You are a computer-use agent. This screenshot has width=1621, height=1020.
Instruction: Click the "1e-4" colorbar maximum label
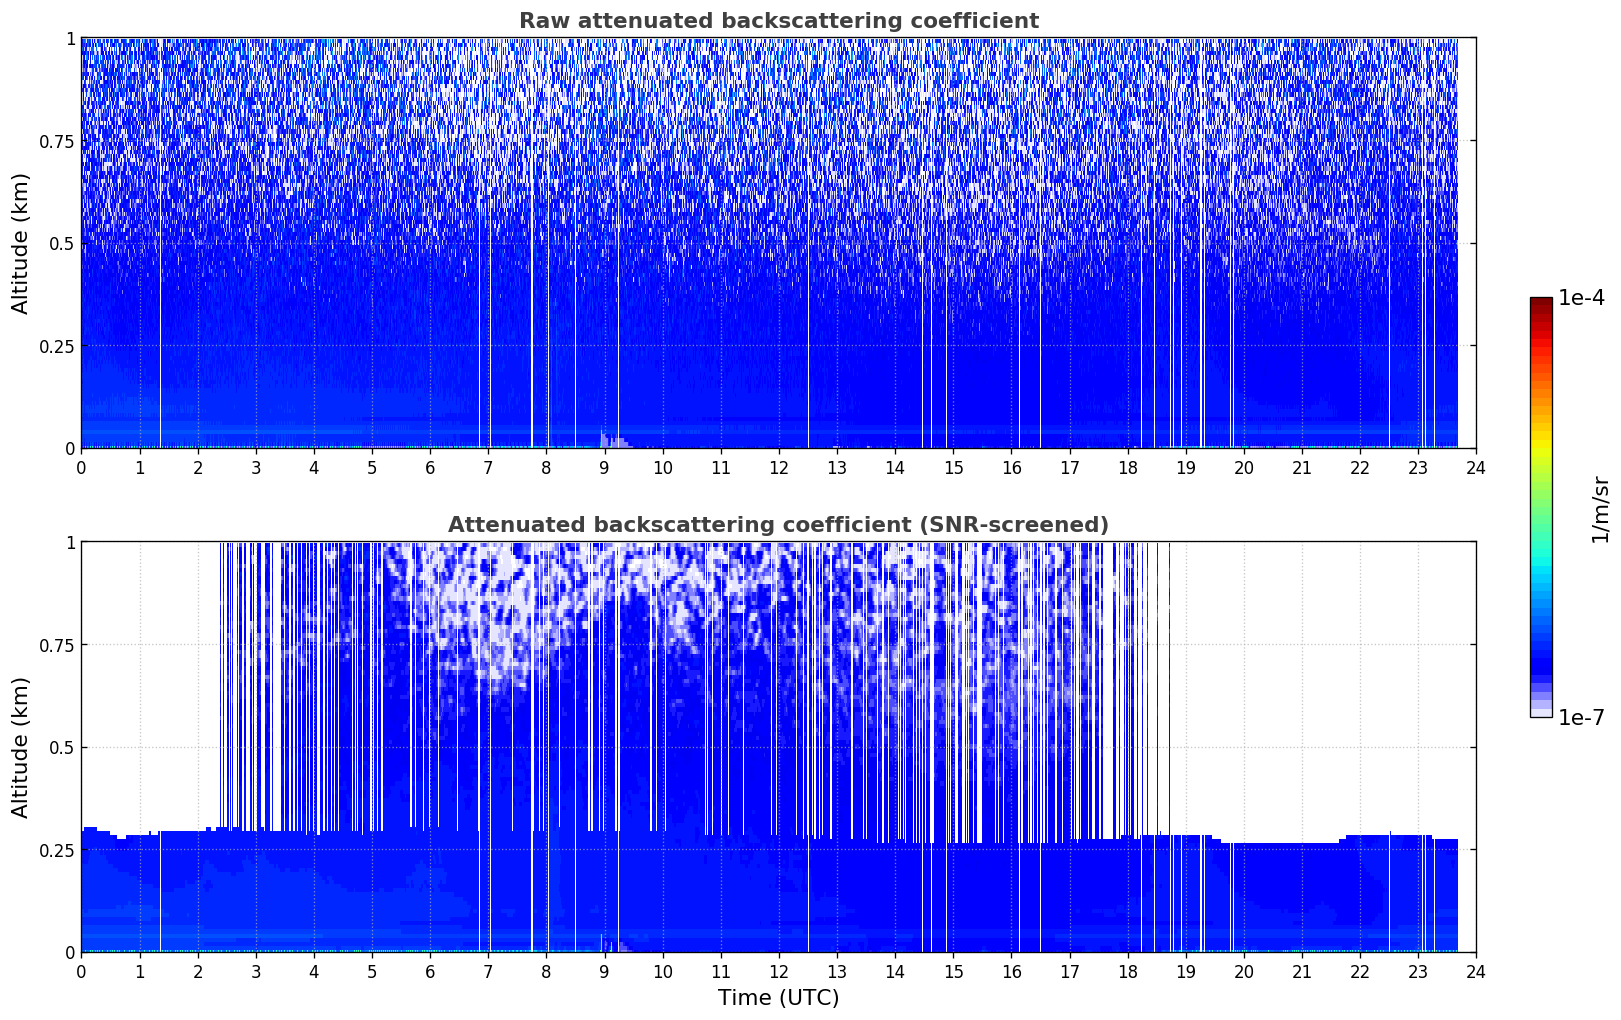point(1581,298)
